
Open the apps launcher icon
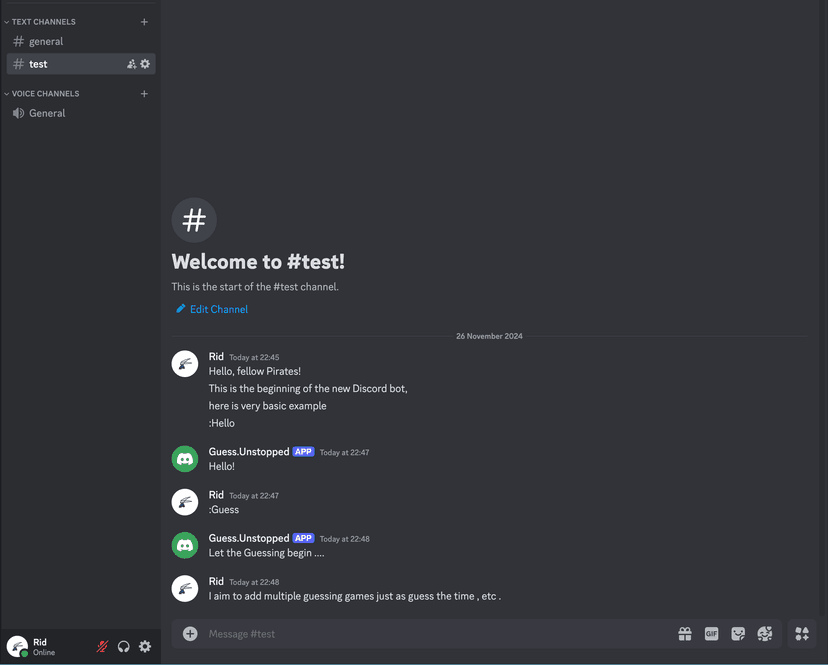click(x=802, y=633)
